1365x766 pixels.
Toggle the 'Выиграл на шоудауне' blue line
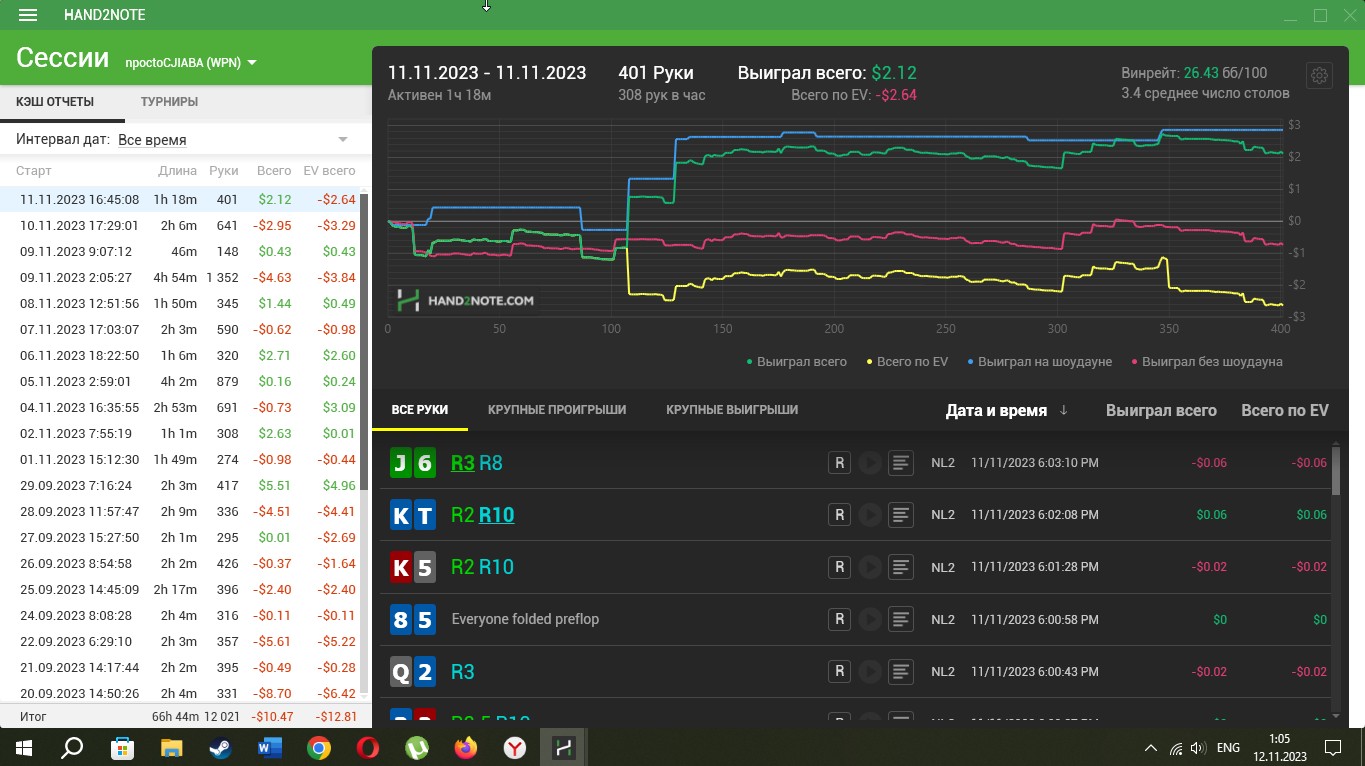1039,362
